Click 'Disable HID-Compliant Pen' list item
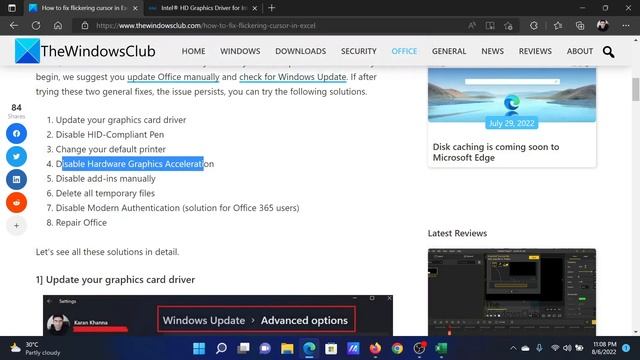 [x=110, y=134]
